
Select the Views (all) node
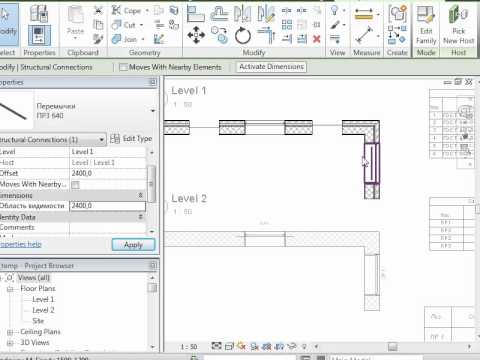coord(34,278)
